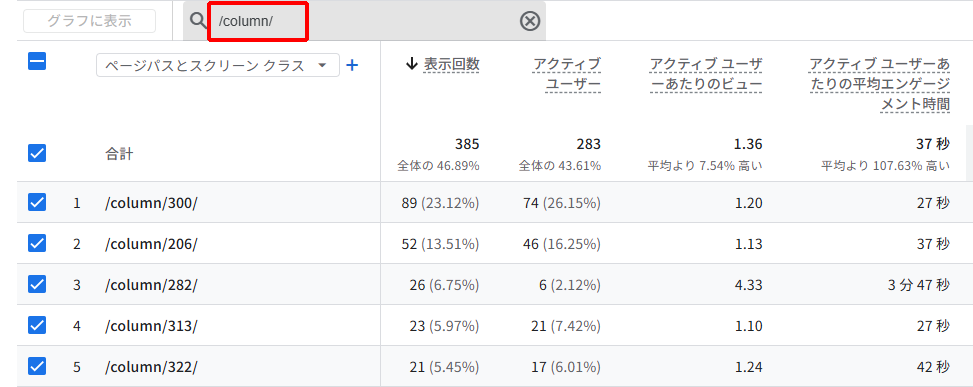Viewport: 973px width, 387px height.
Task: Click the 21 (5.45%) views cell
Action: click(444, 367)
